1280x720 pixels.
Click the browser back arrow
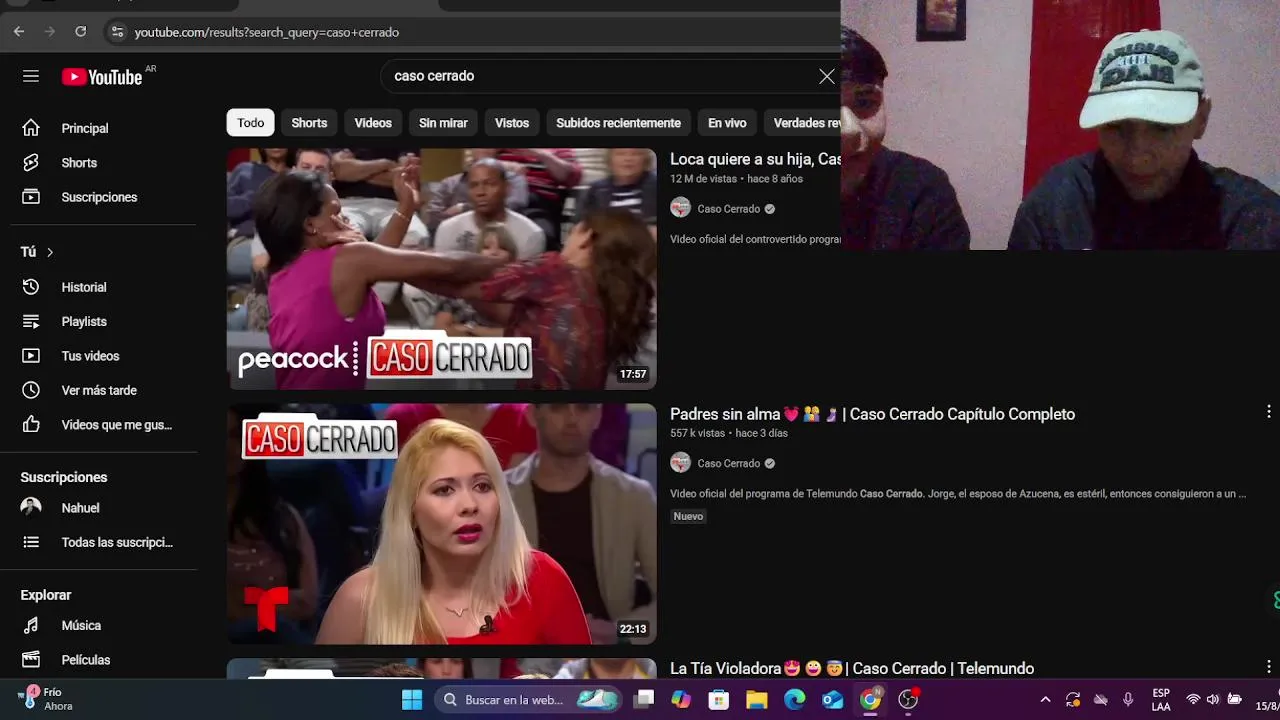[x=19, y=32]
